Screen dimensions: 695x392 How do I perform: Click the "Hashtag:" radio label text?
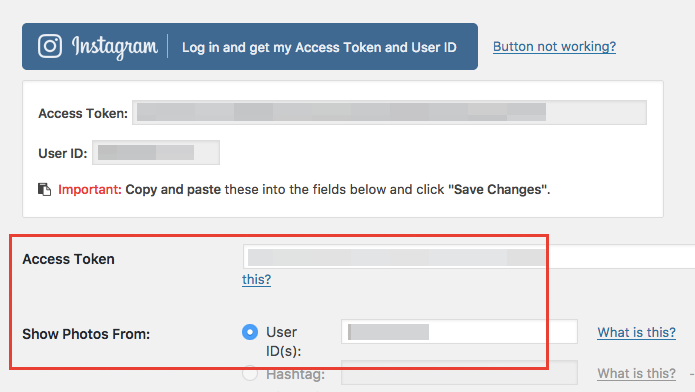[295, 374]
